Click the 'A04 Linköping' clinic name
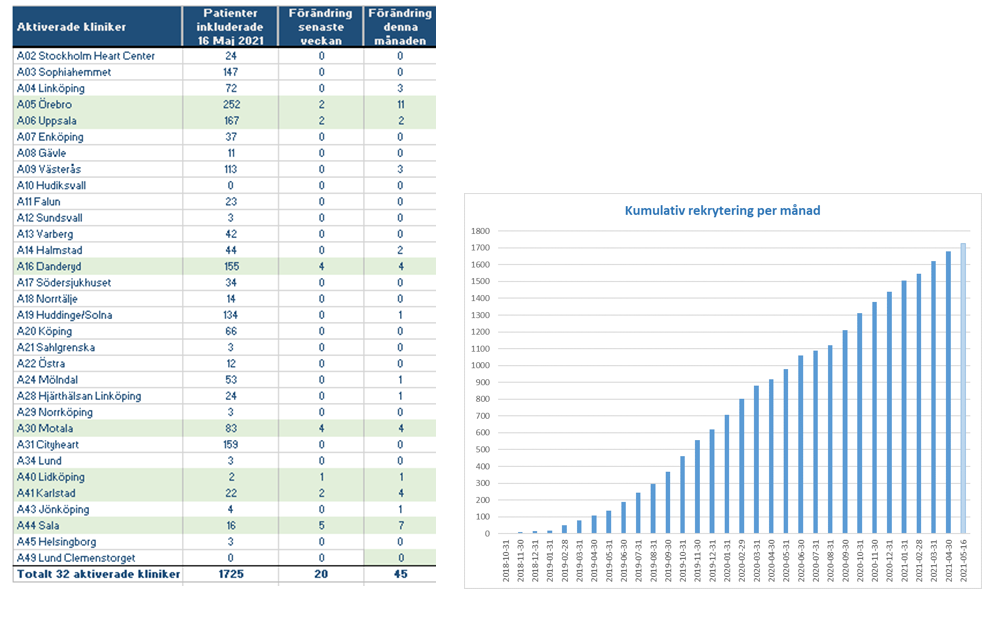 point(50,88)
